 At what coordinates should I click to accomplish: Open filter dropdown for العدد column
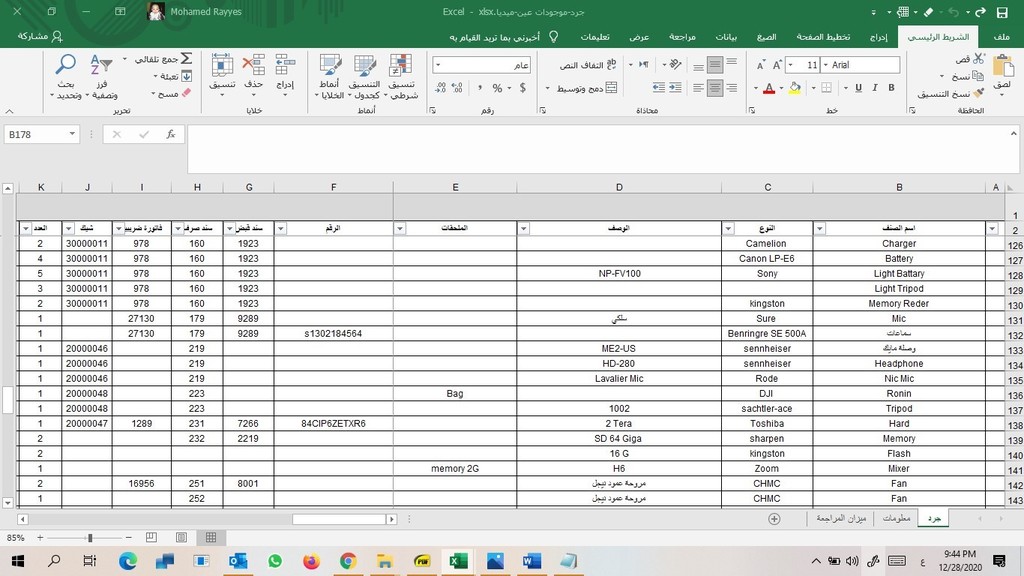tap(25, 228)
